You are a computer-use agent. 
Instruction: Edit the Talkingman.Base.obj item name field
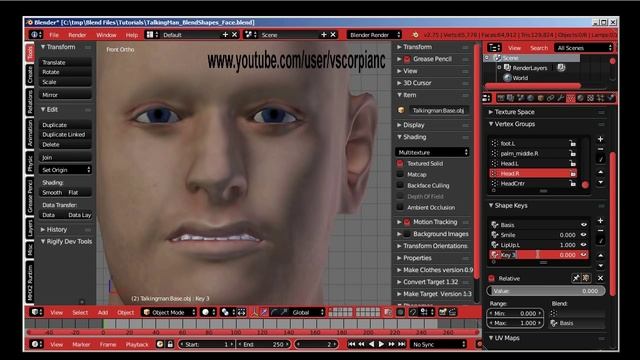pos(438,111)
